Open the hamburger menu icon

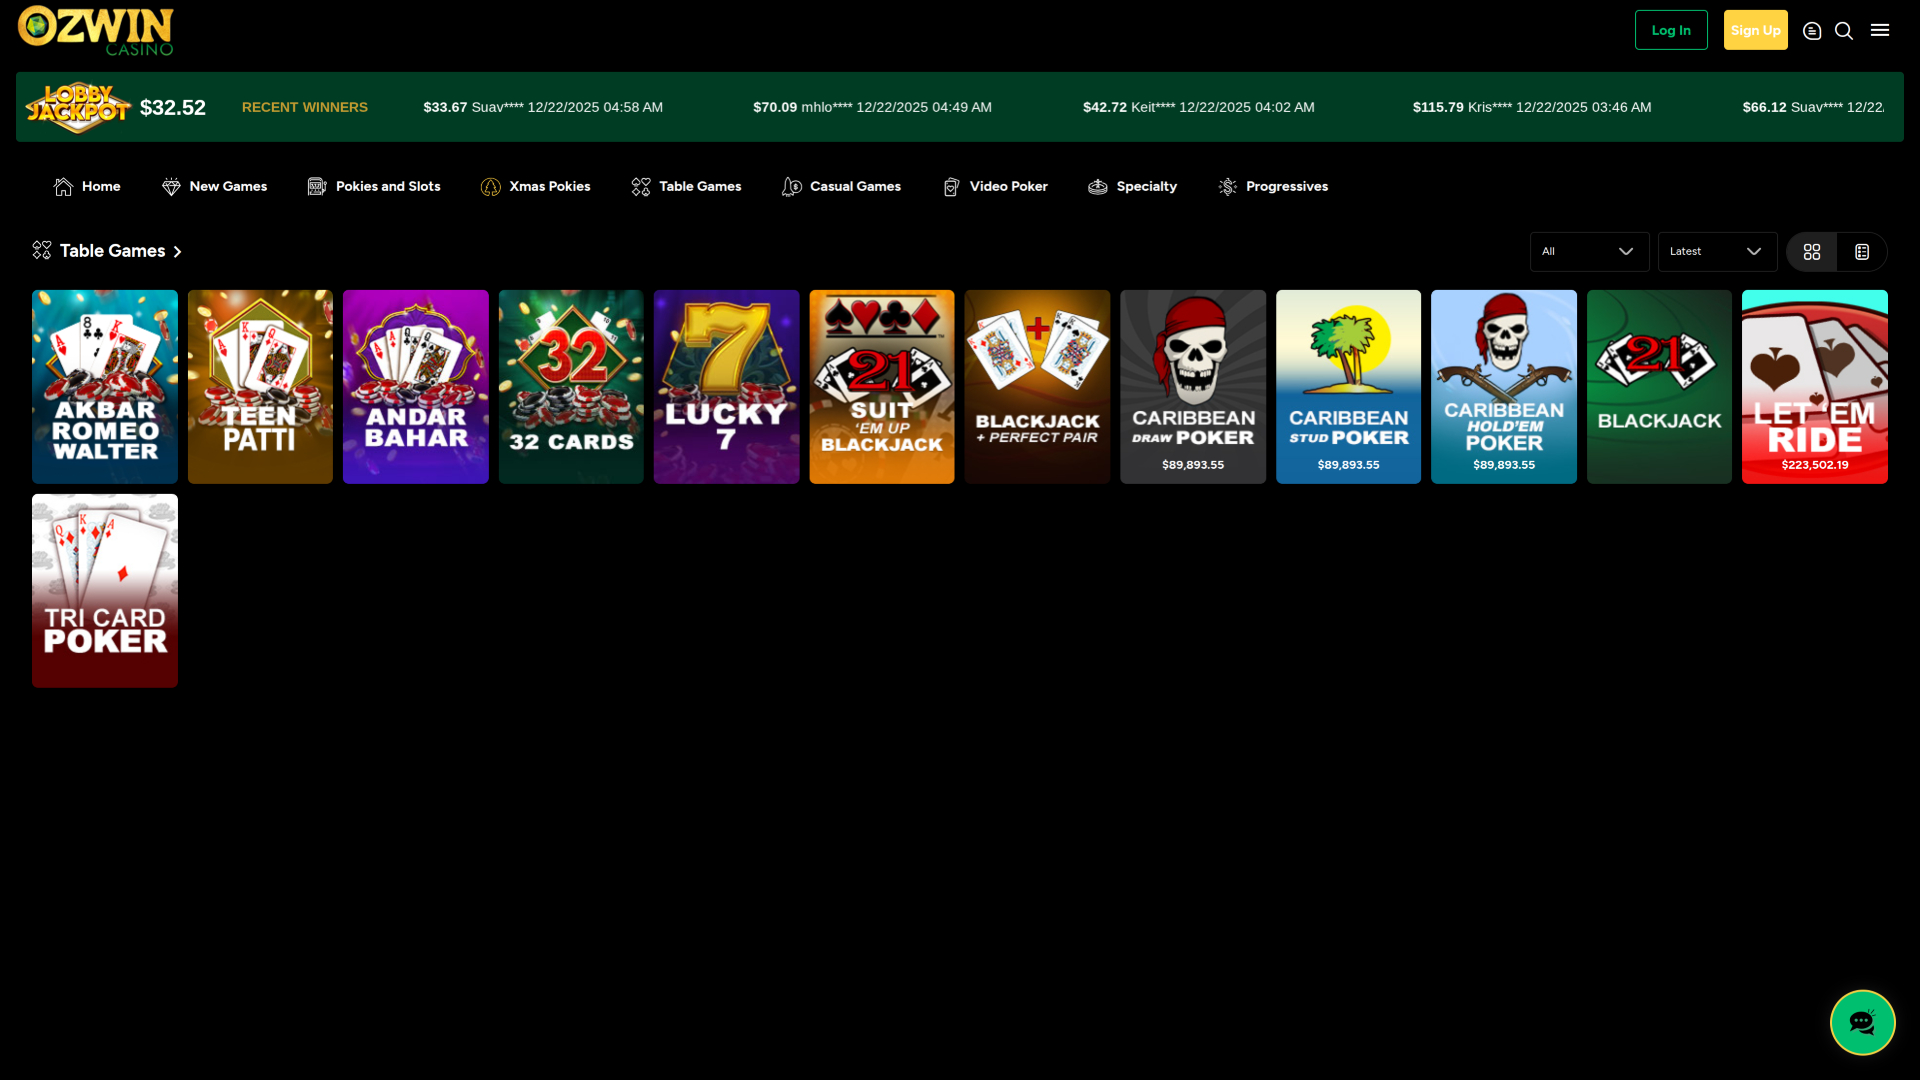[x=1880, y=30]
